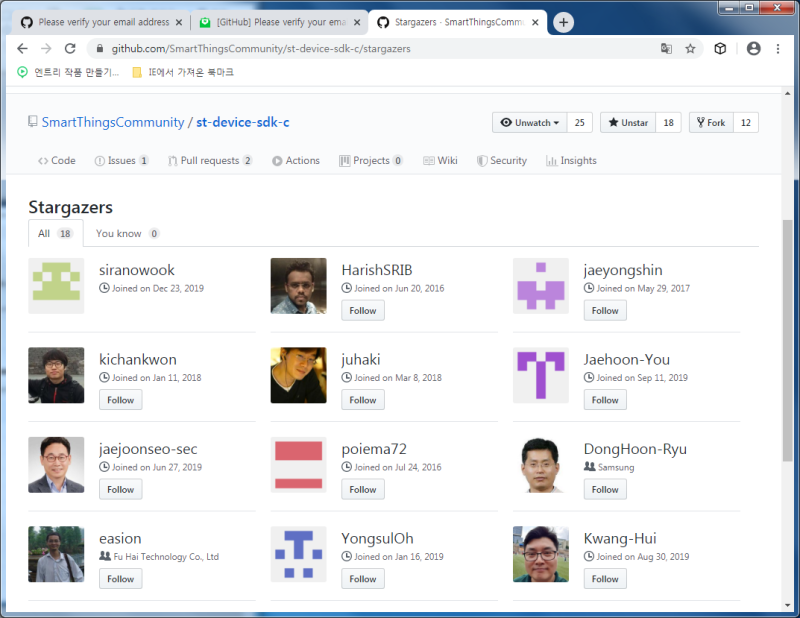Expand the Unwatch dropdown
800x618 pixels.
coord(530,122)
